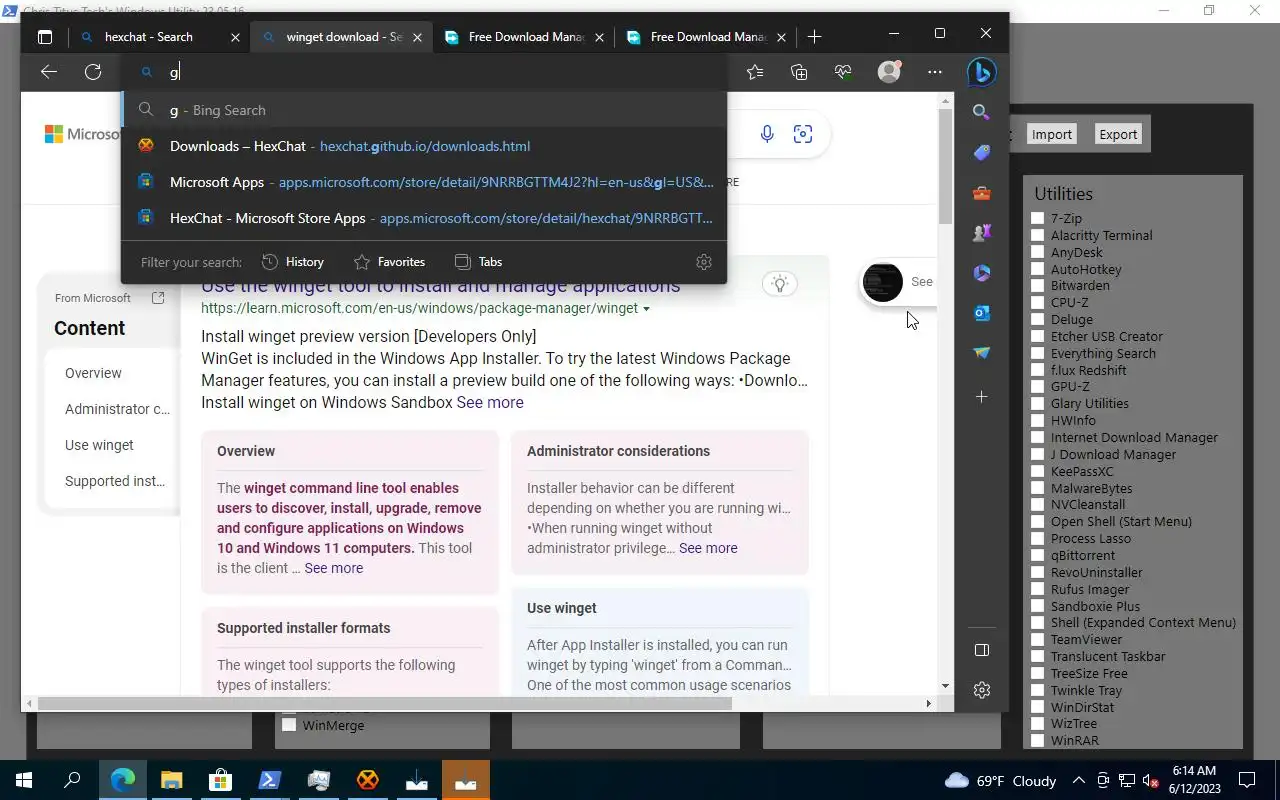The height and width of the screenshot is (800, 1280).
Task: Jump to Overview in Content list
Action: [93, 373]
